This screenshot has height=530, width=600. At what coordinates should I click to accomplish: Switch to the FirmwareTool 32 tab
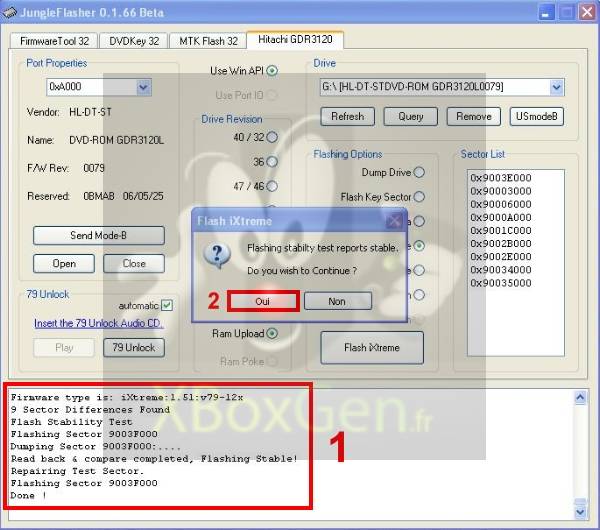[x=54, y=41]
